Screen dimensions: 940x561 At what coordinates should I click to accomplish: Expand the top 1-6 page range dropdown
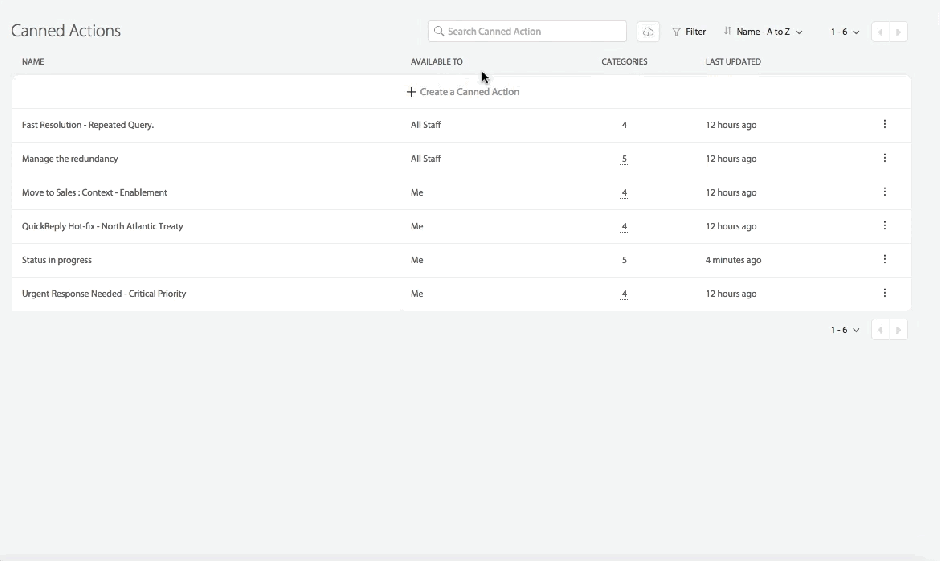(845, 32)
